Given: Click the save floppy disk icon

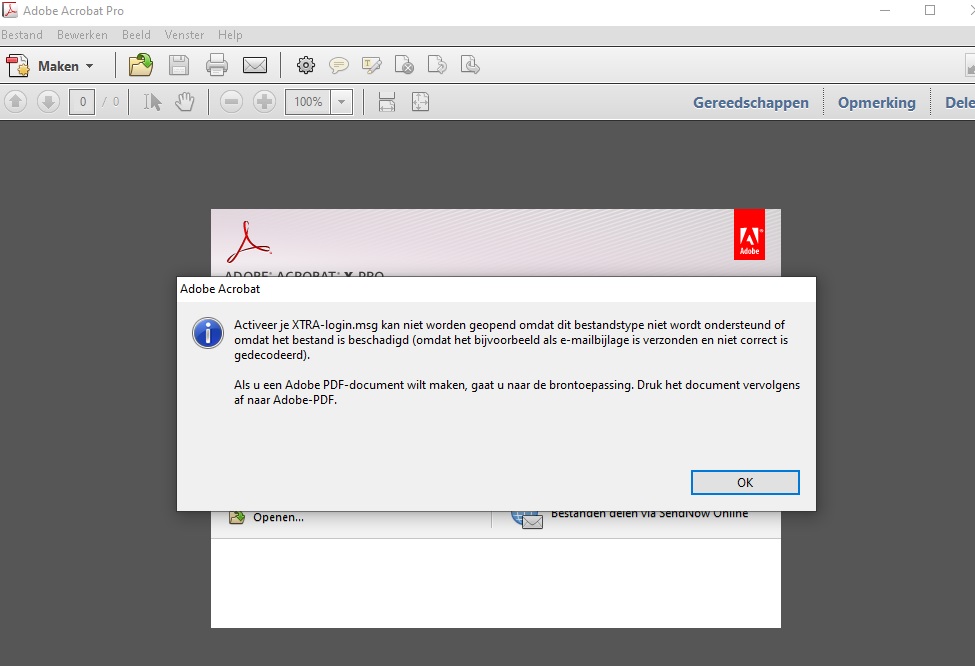Looking at the screenshot, I should point(179,66).
